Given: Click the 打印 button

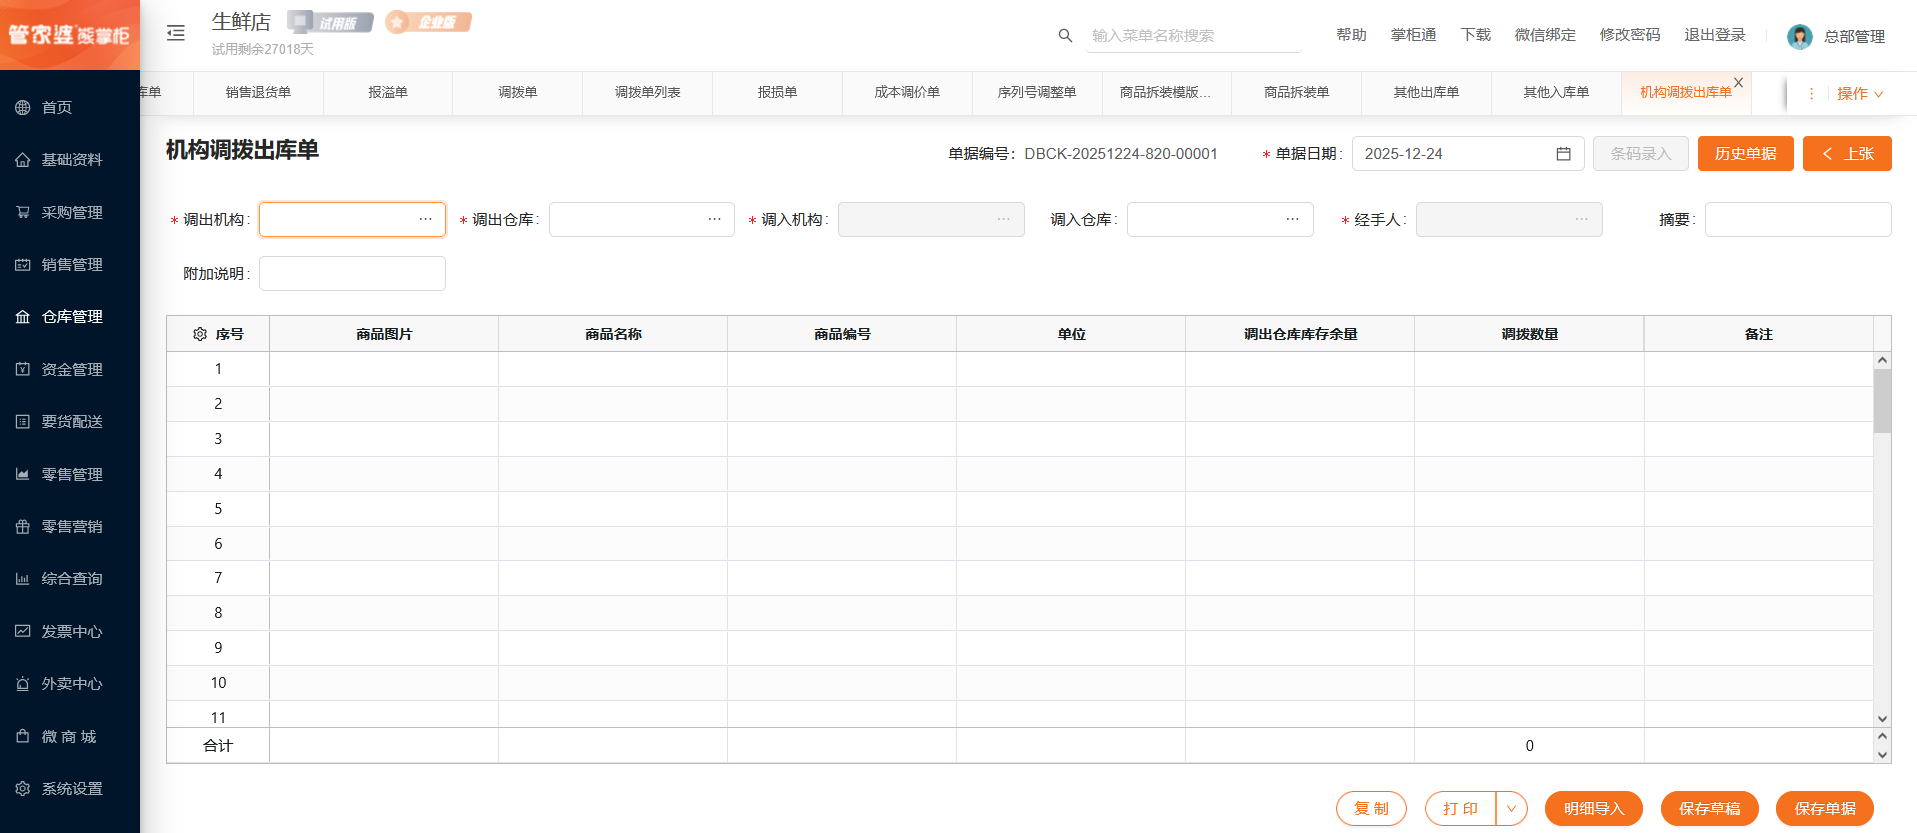Looking at the screenshot, I should 1460,808.
